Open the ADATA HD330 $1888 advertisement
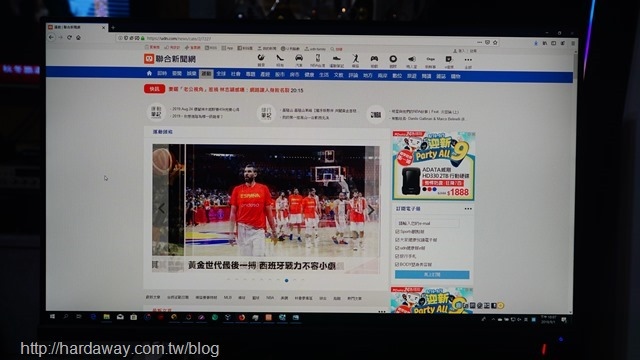The width and height of the screenshot is (640, 360). point(433,165)
